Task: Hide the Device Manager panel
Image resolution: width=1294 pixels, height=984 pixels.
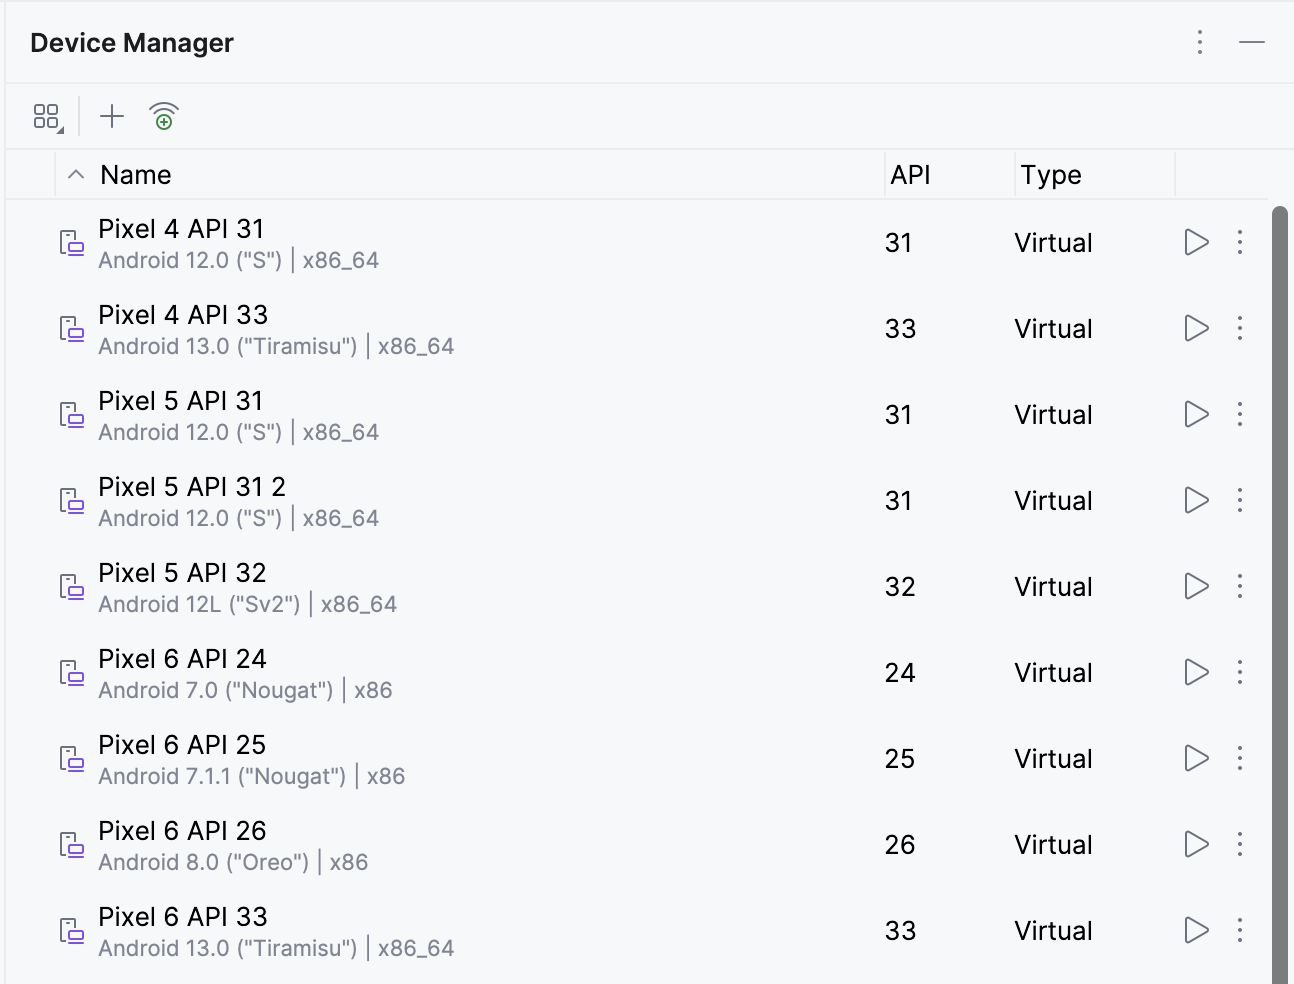Action: pos(1253,43)
